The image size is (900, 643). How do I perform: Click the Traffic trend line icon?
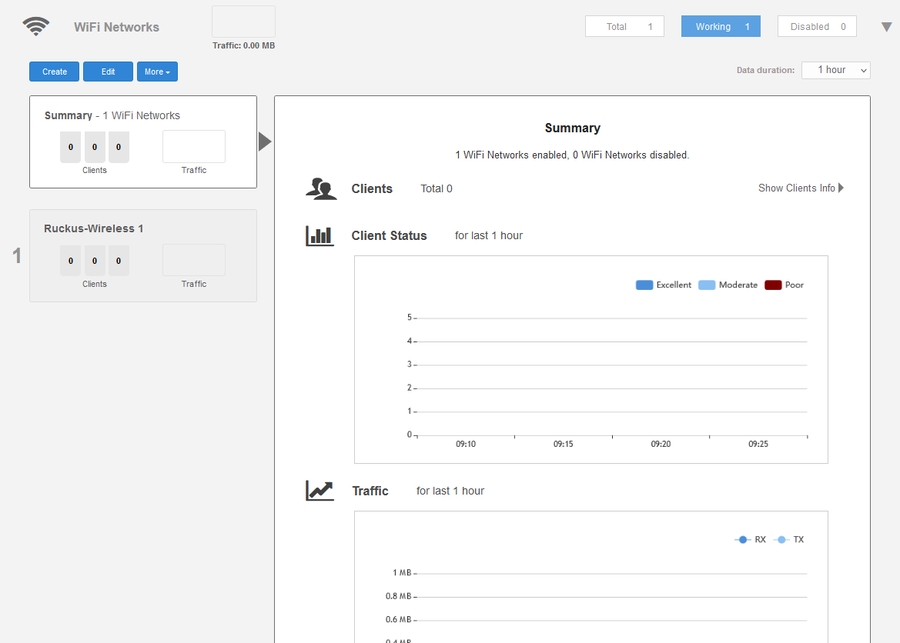(320, 491)
